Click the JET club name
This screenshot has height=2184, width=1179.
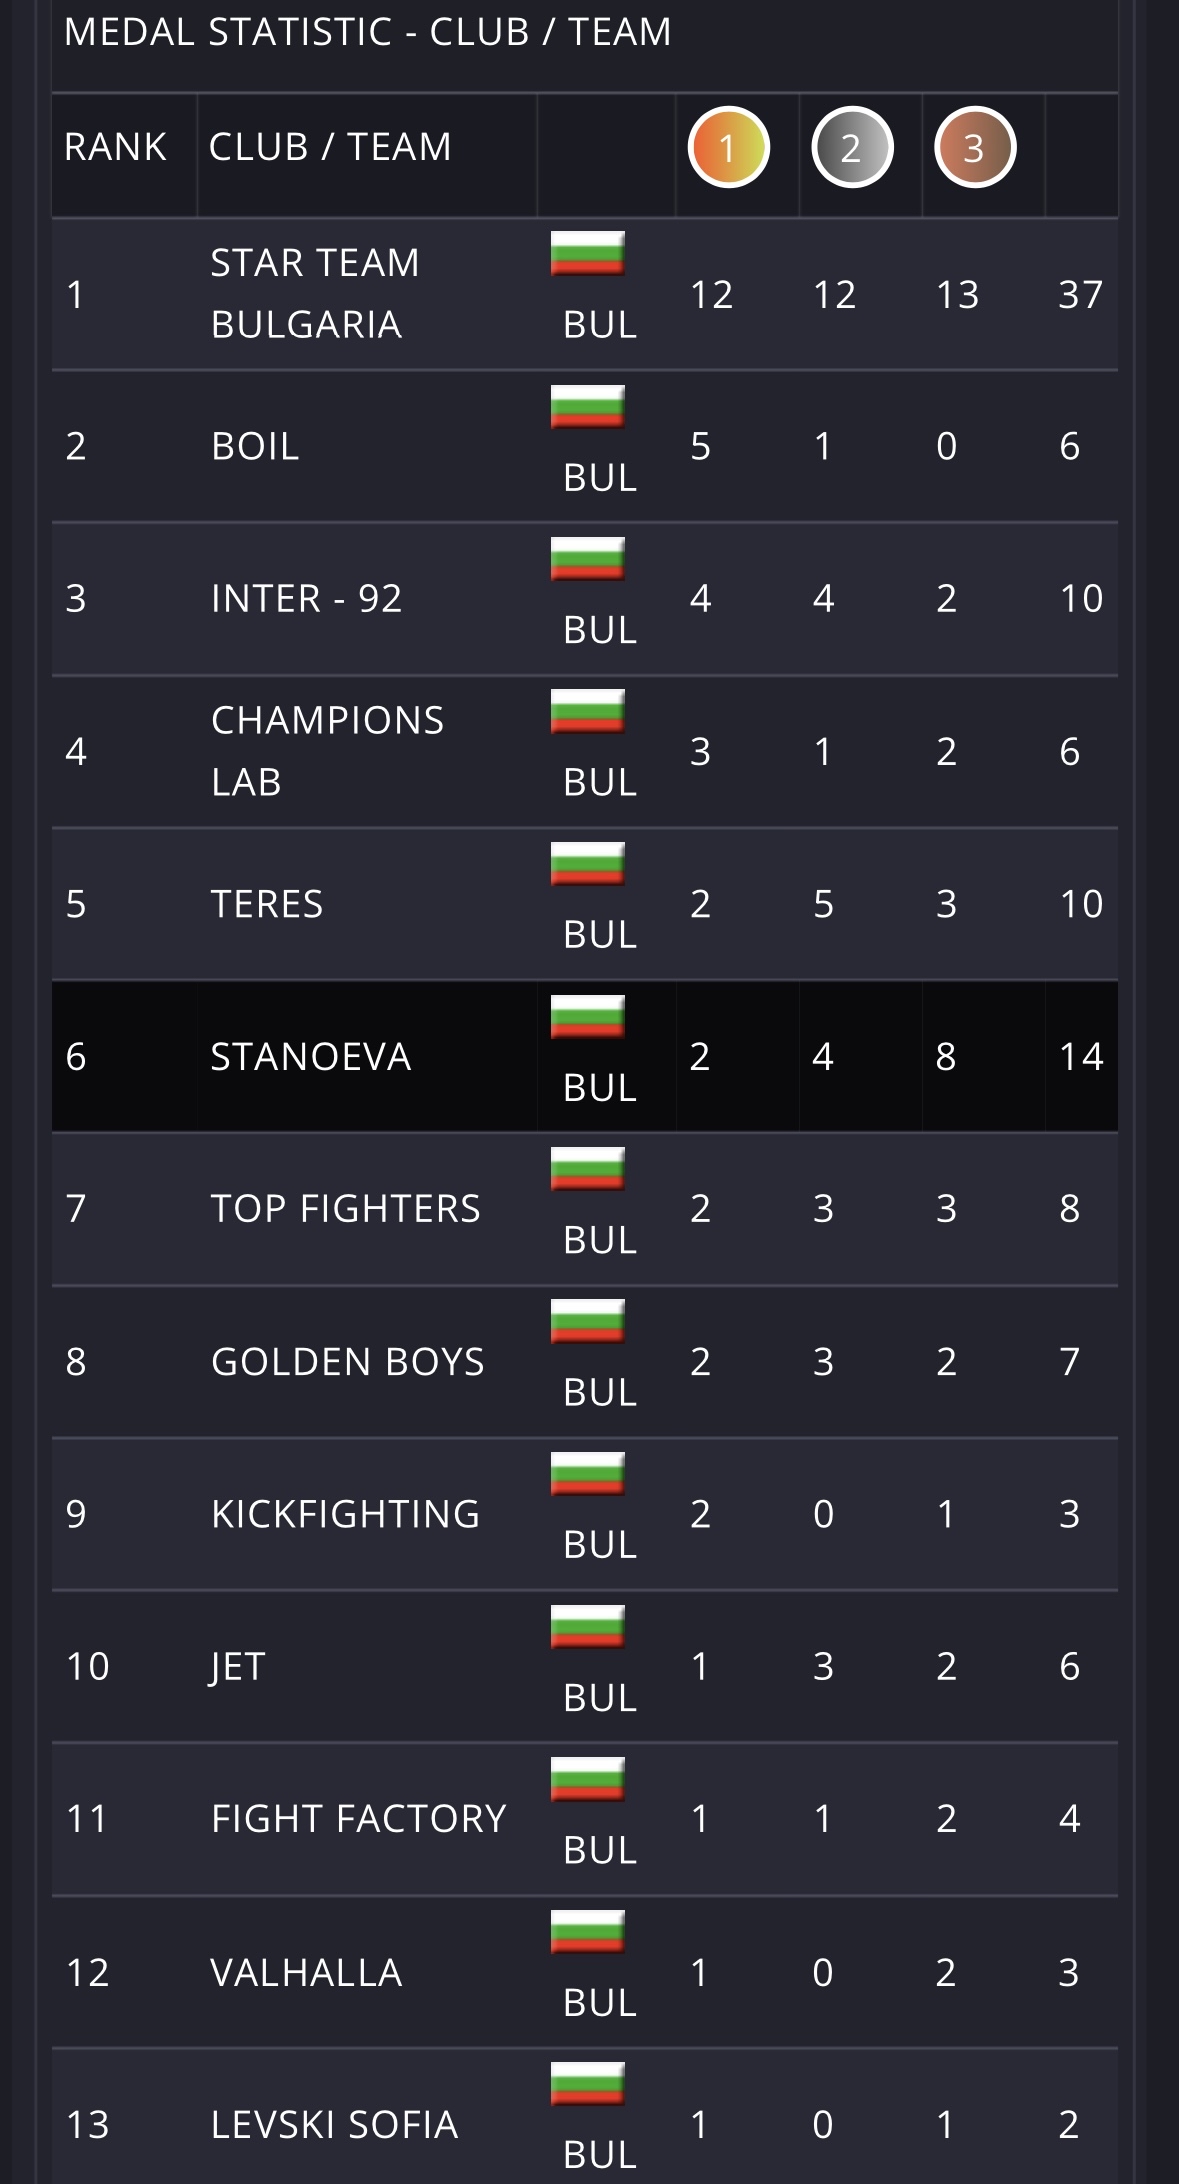click(x=238, y=1667)
